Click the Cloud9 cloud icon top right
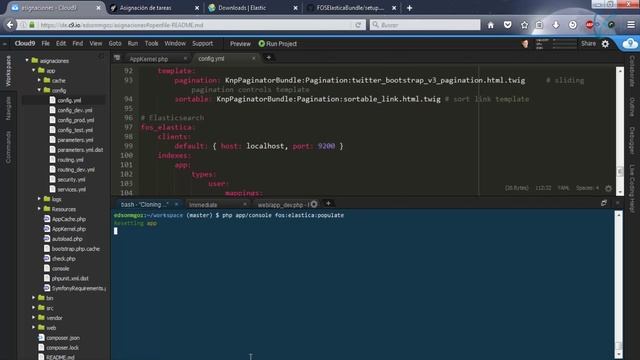 coord(630,43)
